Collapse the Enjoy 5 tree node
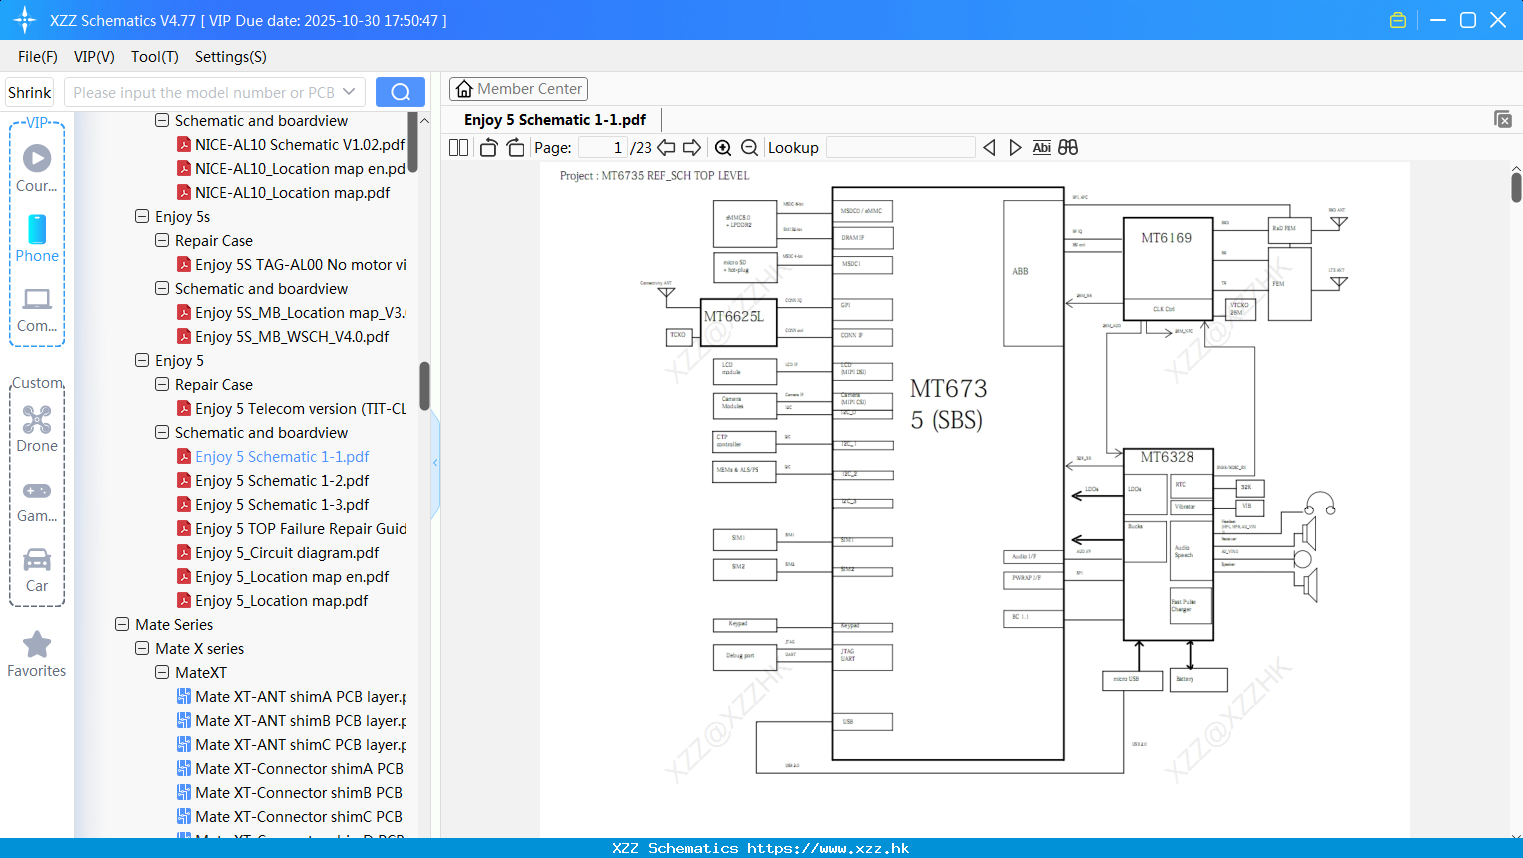This screenshot has height=858, width=1523. [x=142, y=360]
